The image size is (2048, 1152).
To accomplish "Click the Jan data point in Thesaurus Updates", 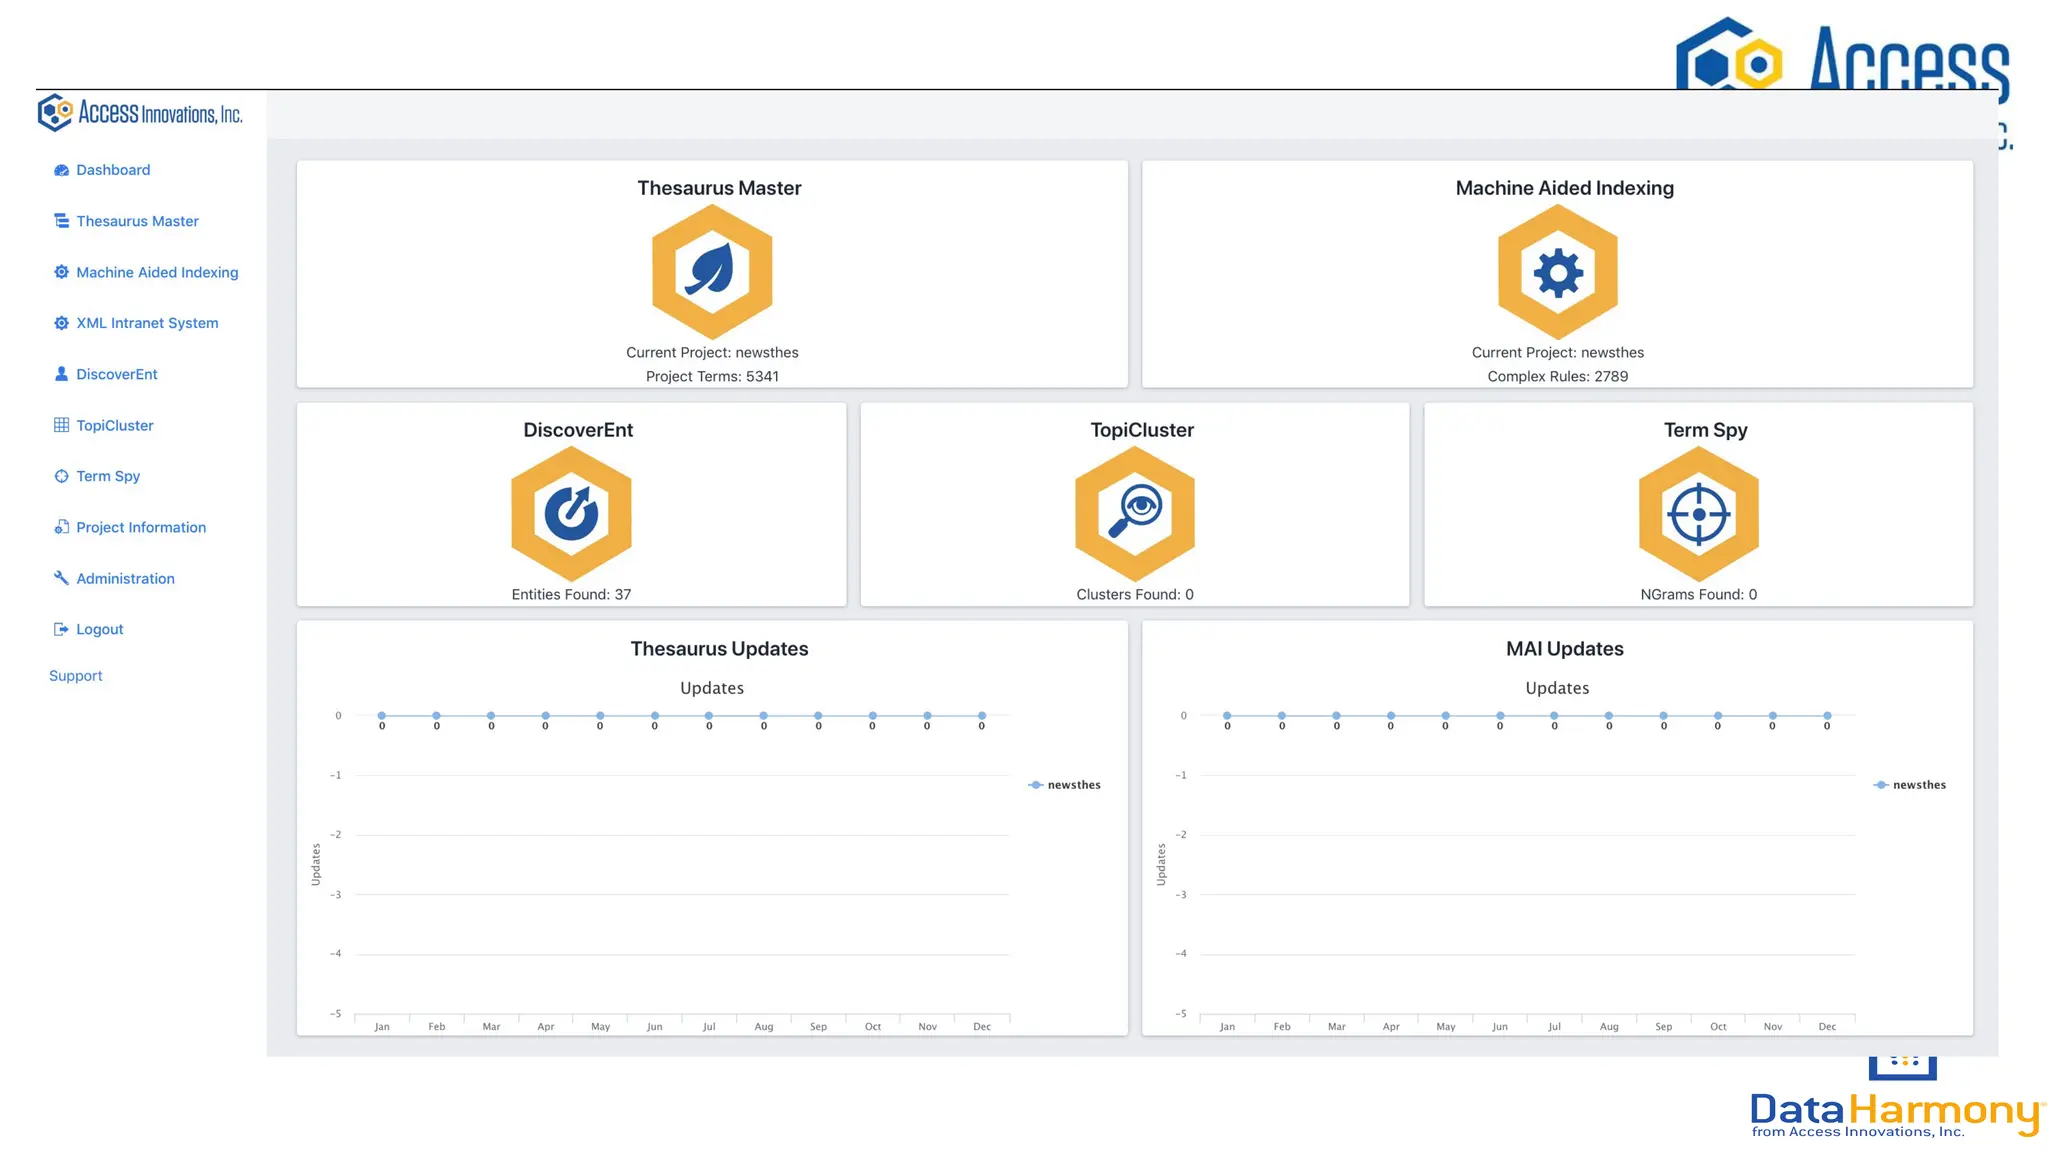I will (382, 716).
